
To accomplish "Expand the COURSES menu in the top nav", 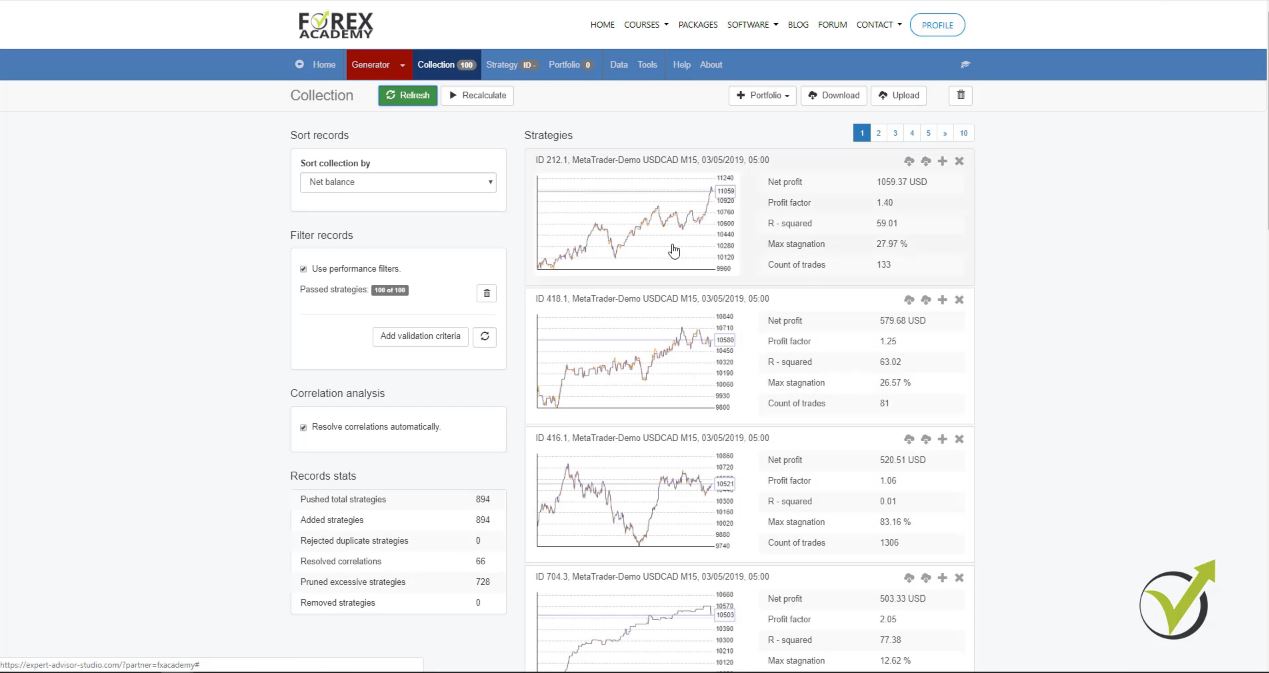I will coord(646,25).
